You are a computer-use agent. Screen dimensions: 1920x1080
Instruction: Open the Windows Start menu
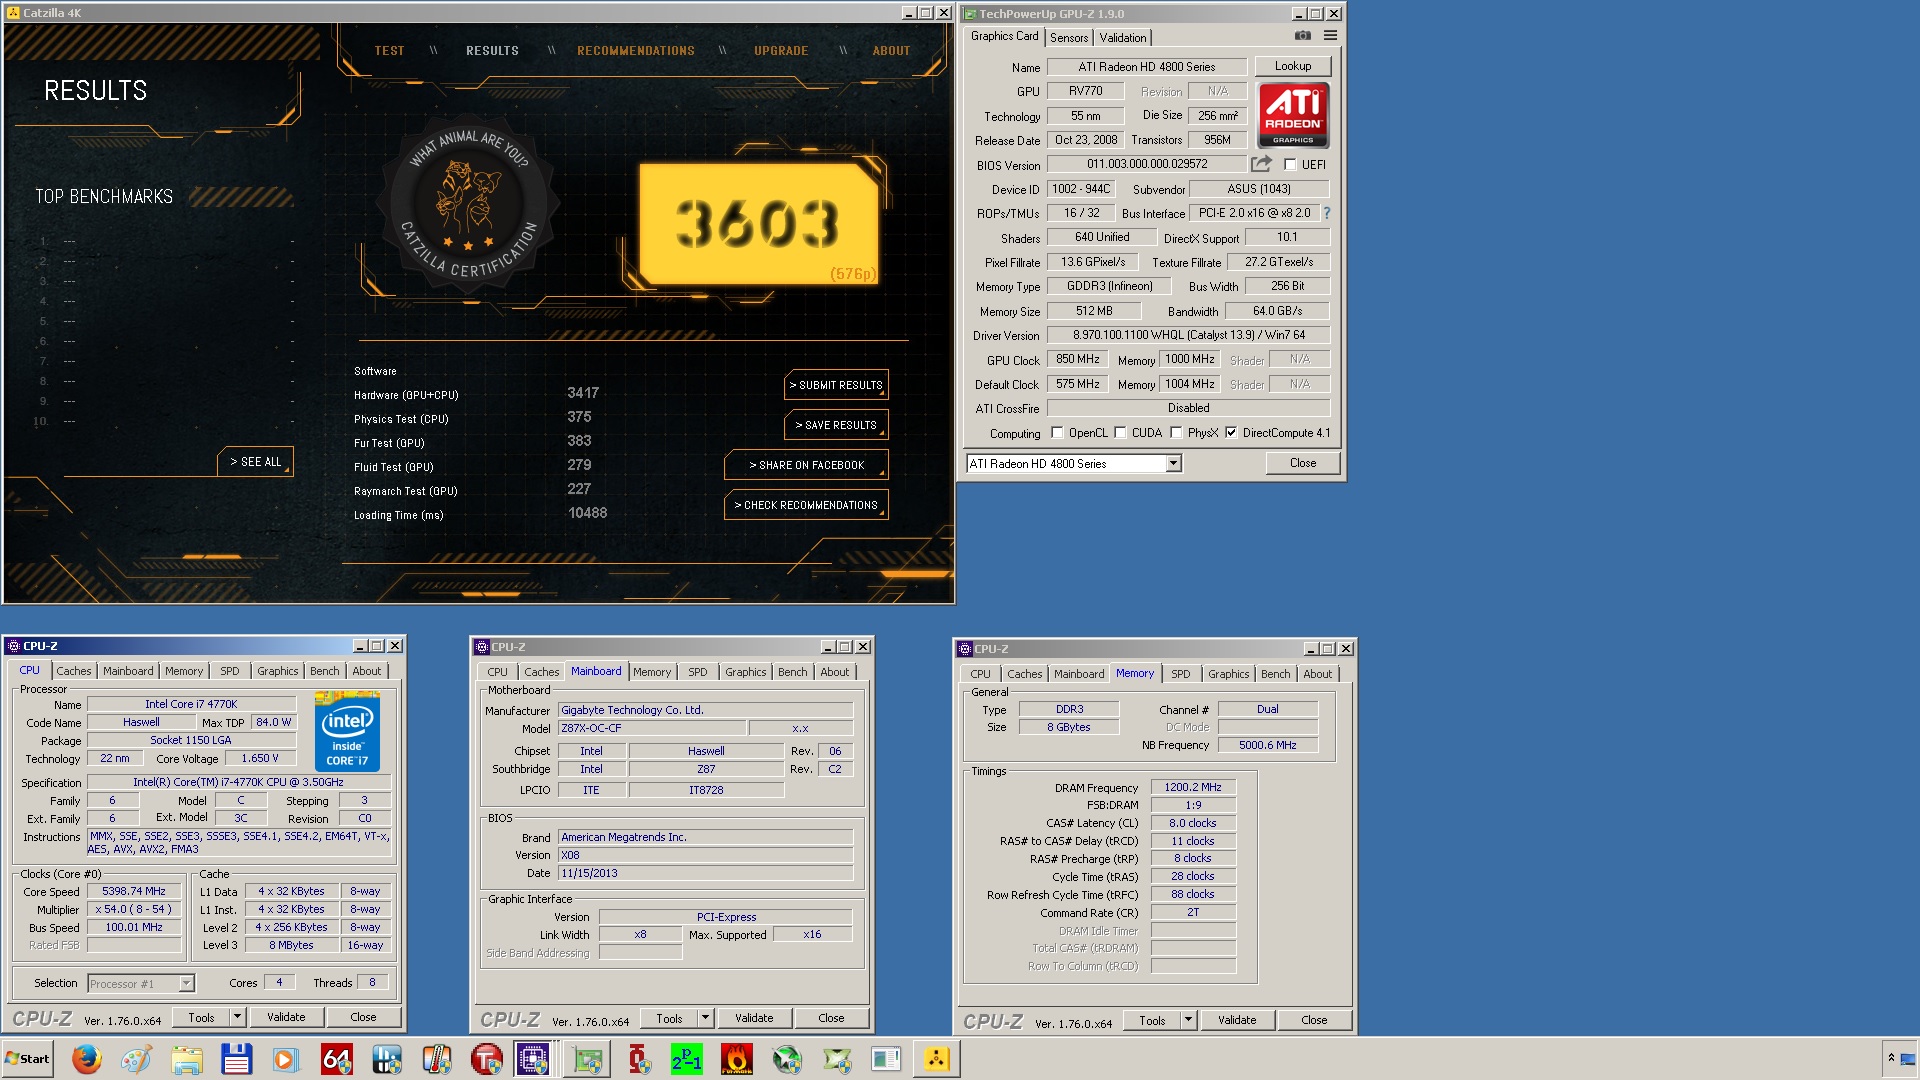(28, 1058)
